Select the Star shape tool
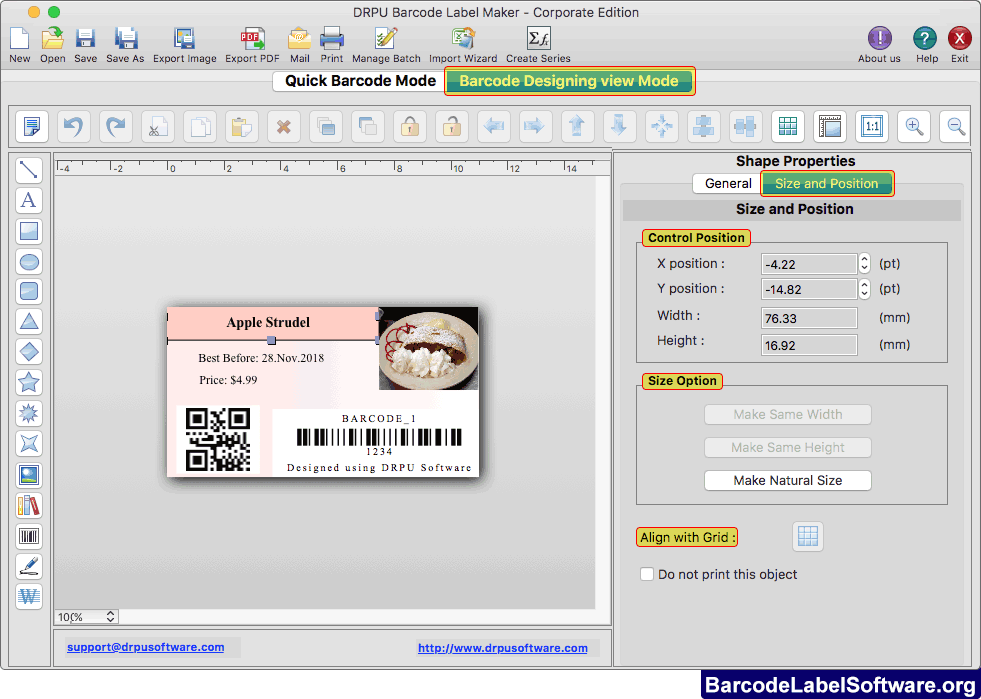The image size is (981, 699). tap(29, 382)
